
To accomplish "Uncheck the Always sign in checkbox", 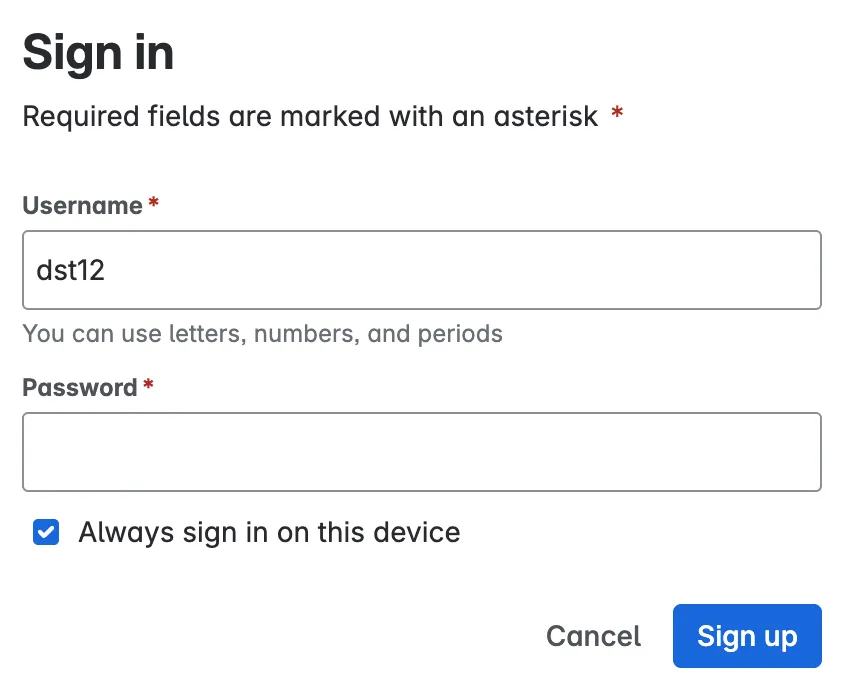I will point(46,533).
